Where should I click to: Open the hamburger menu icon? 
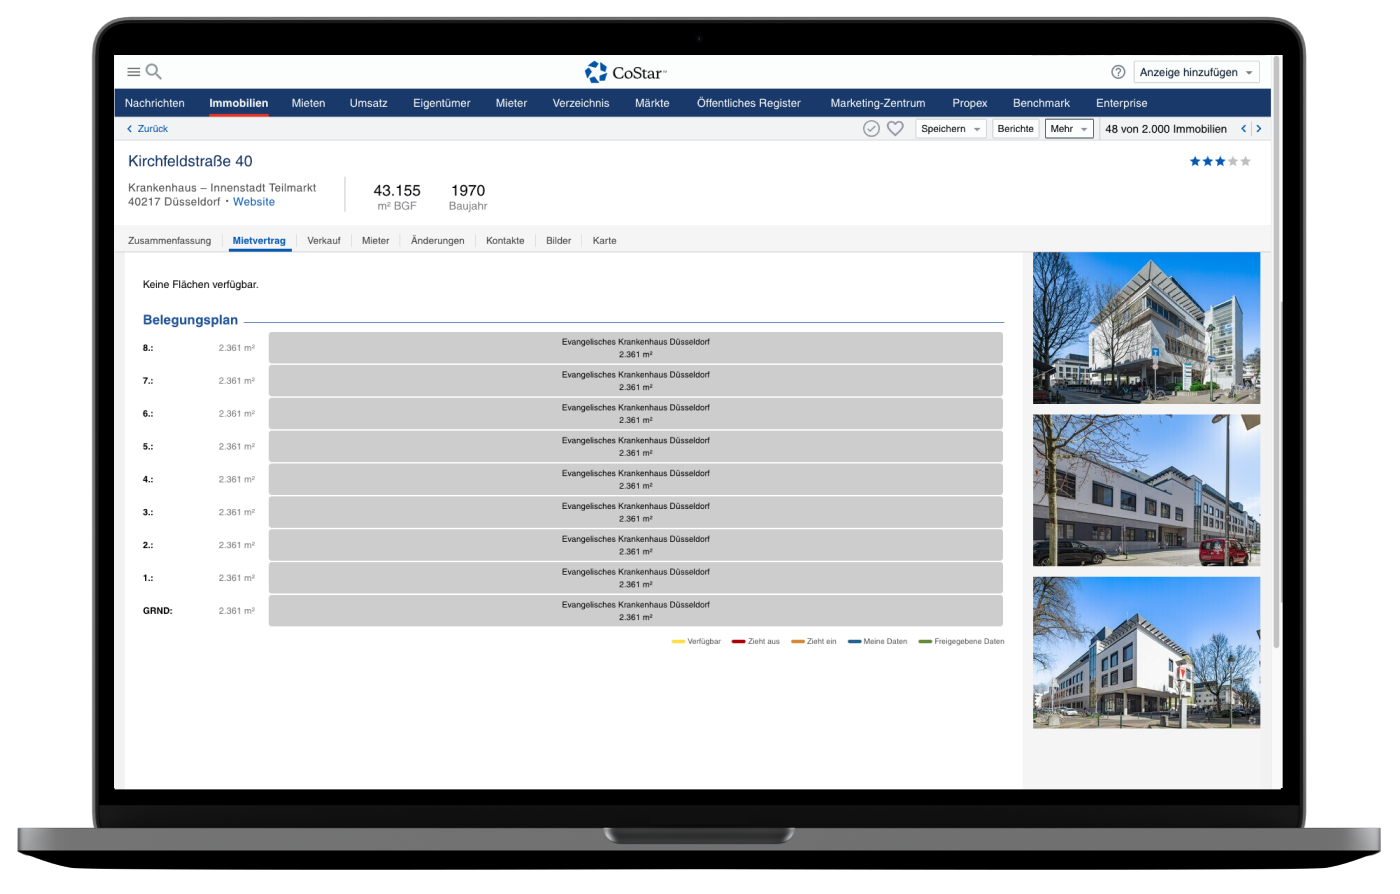pos(133,72)
